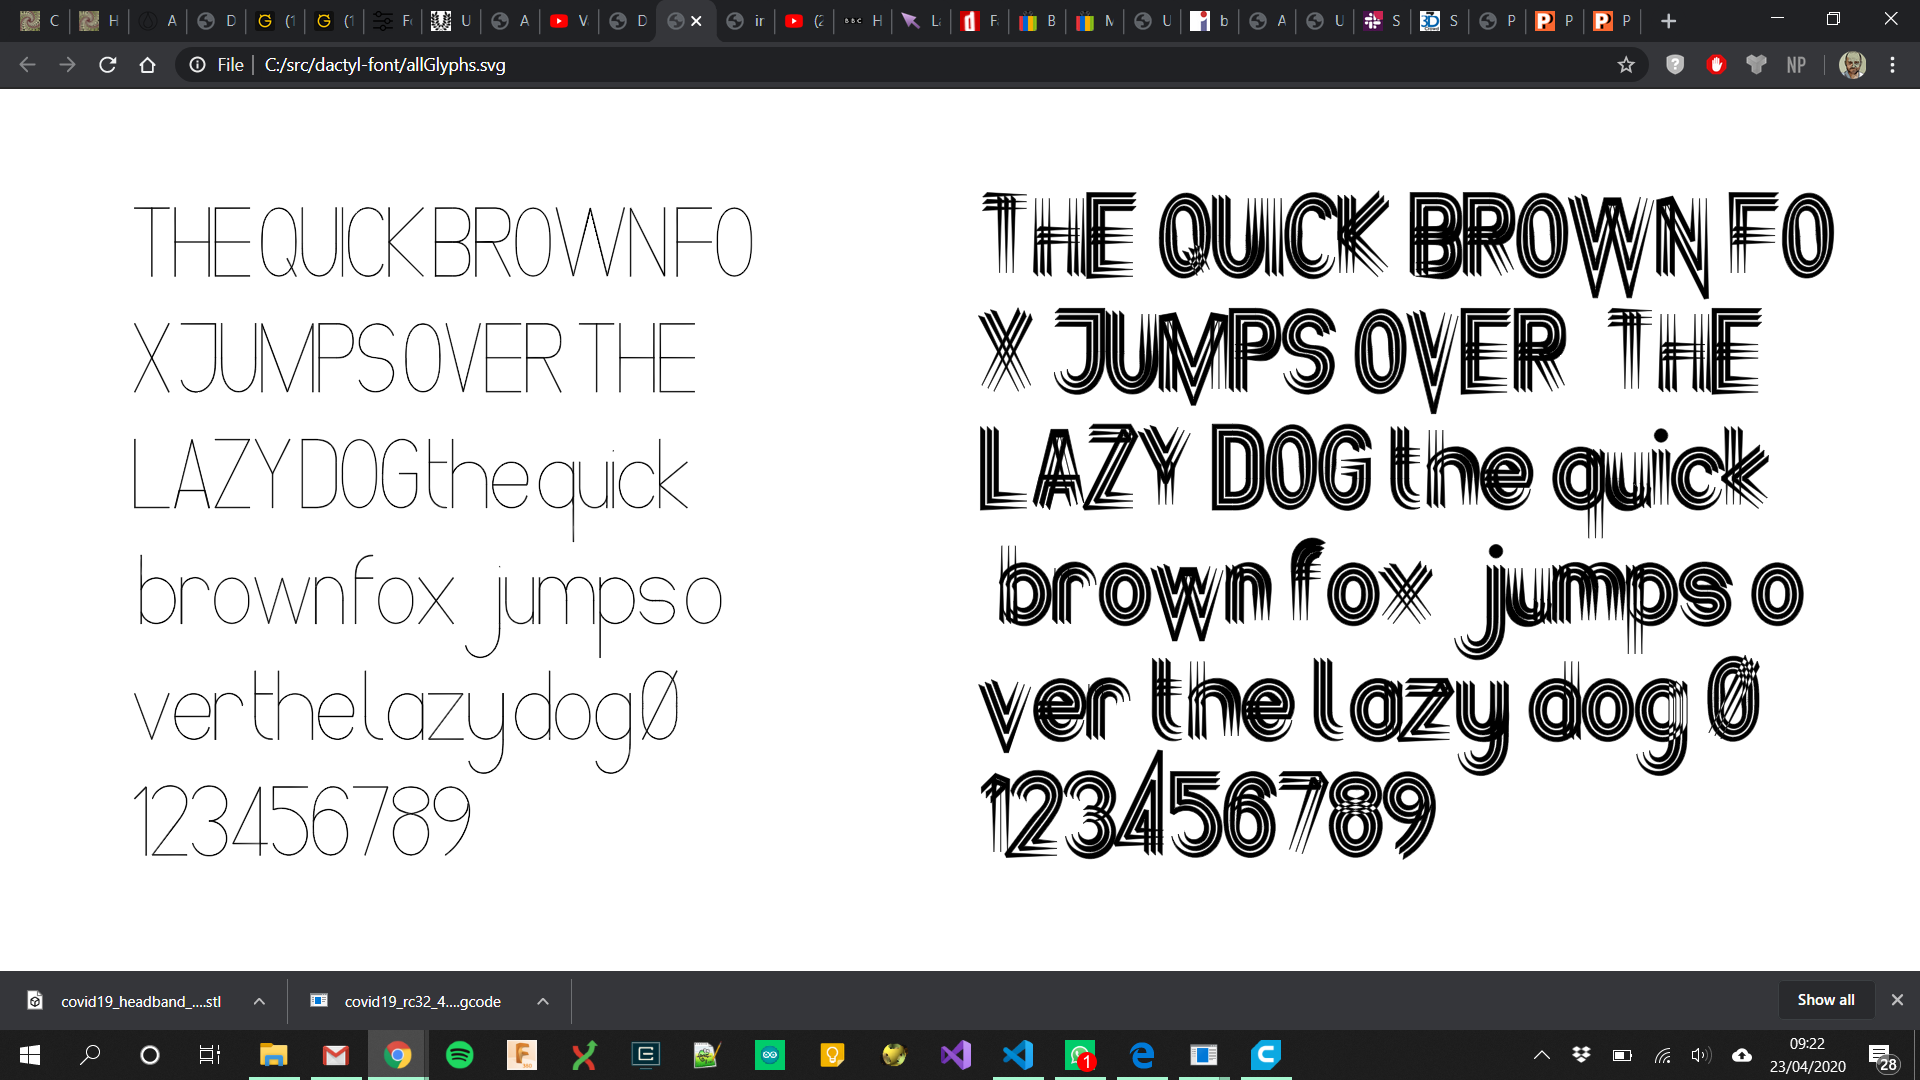
Task: Open the NP extension
Action: pos(1796,65)
